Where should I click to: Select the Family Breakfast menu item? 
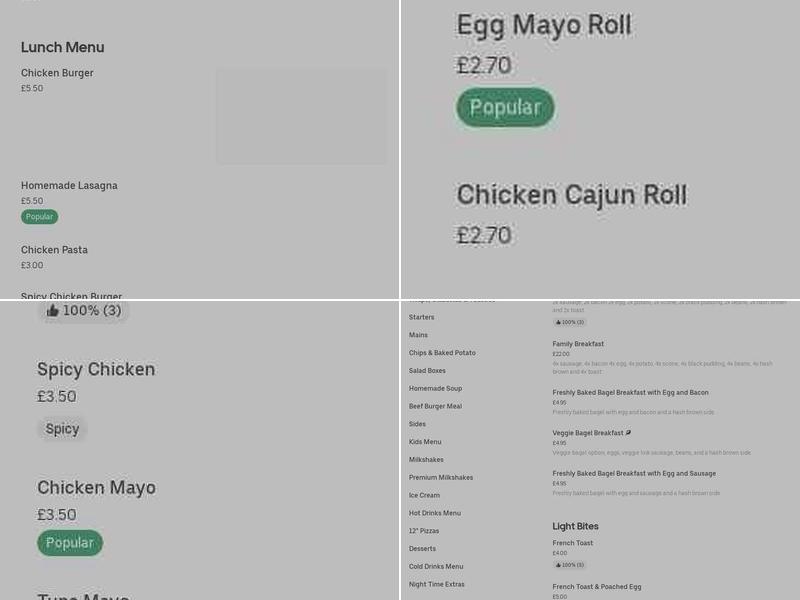pos(576,343)
